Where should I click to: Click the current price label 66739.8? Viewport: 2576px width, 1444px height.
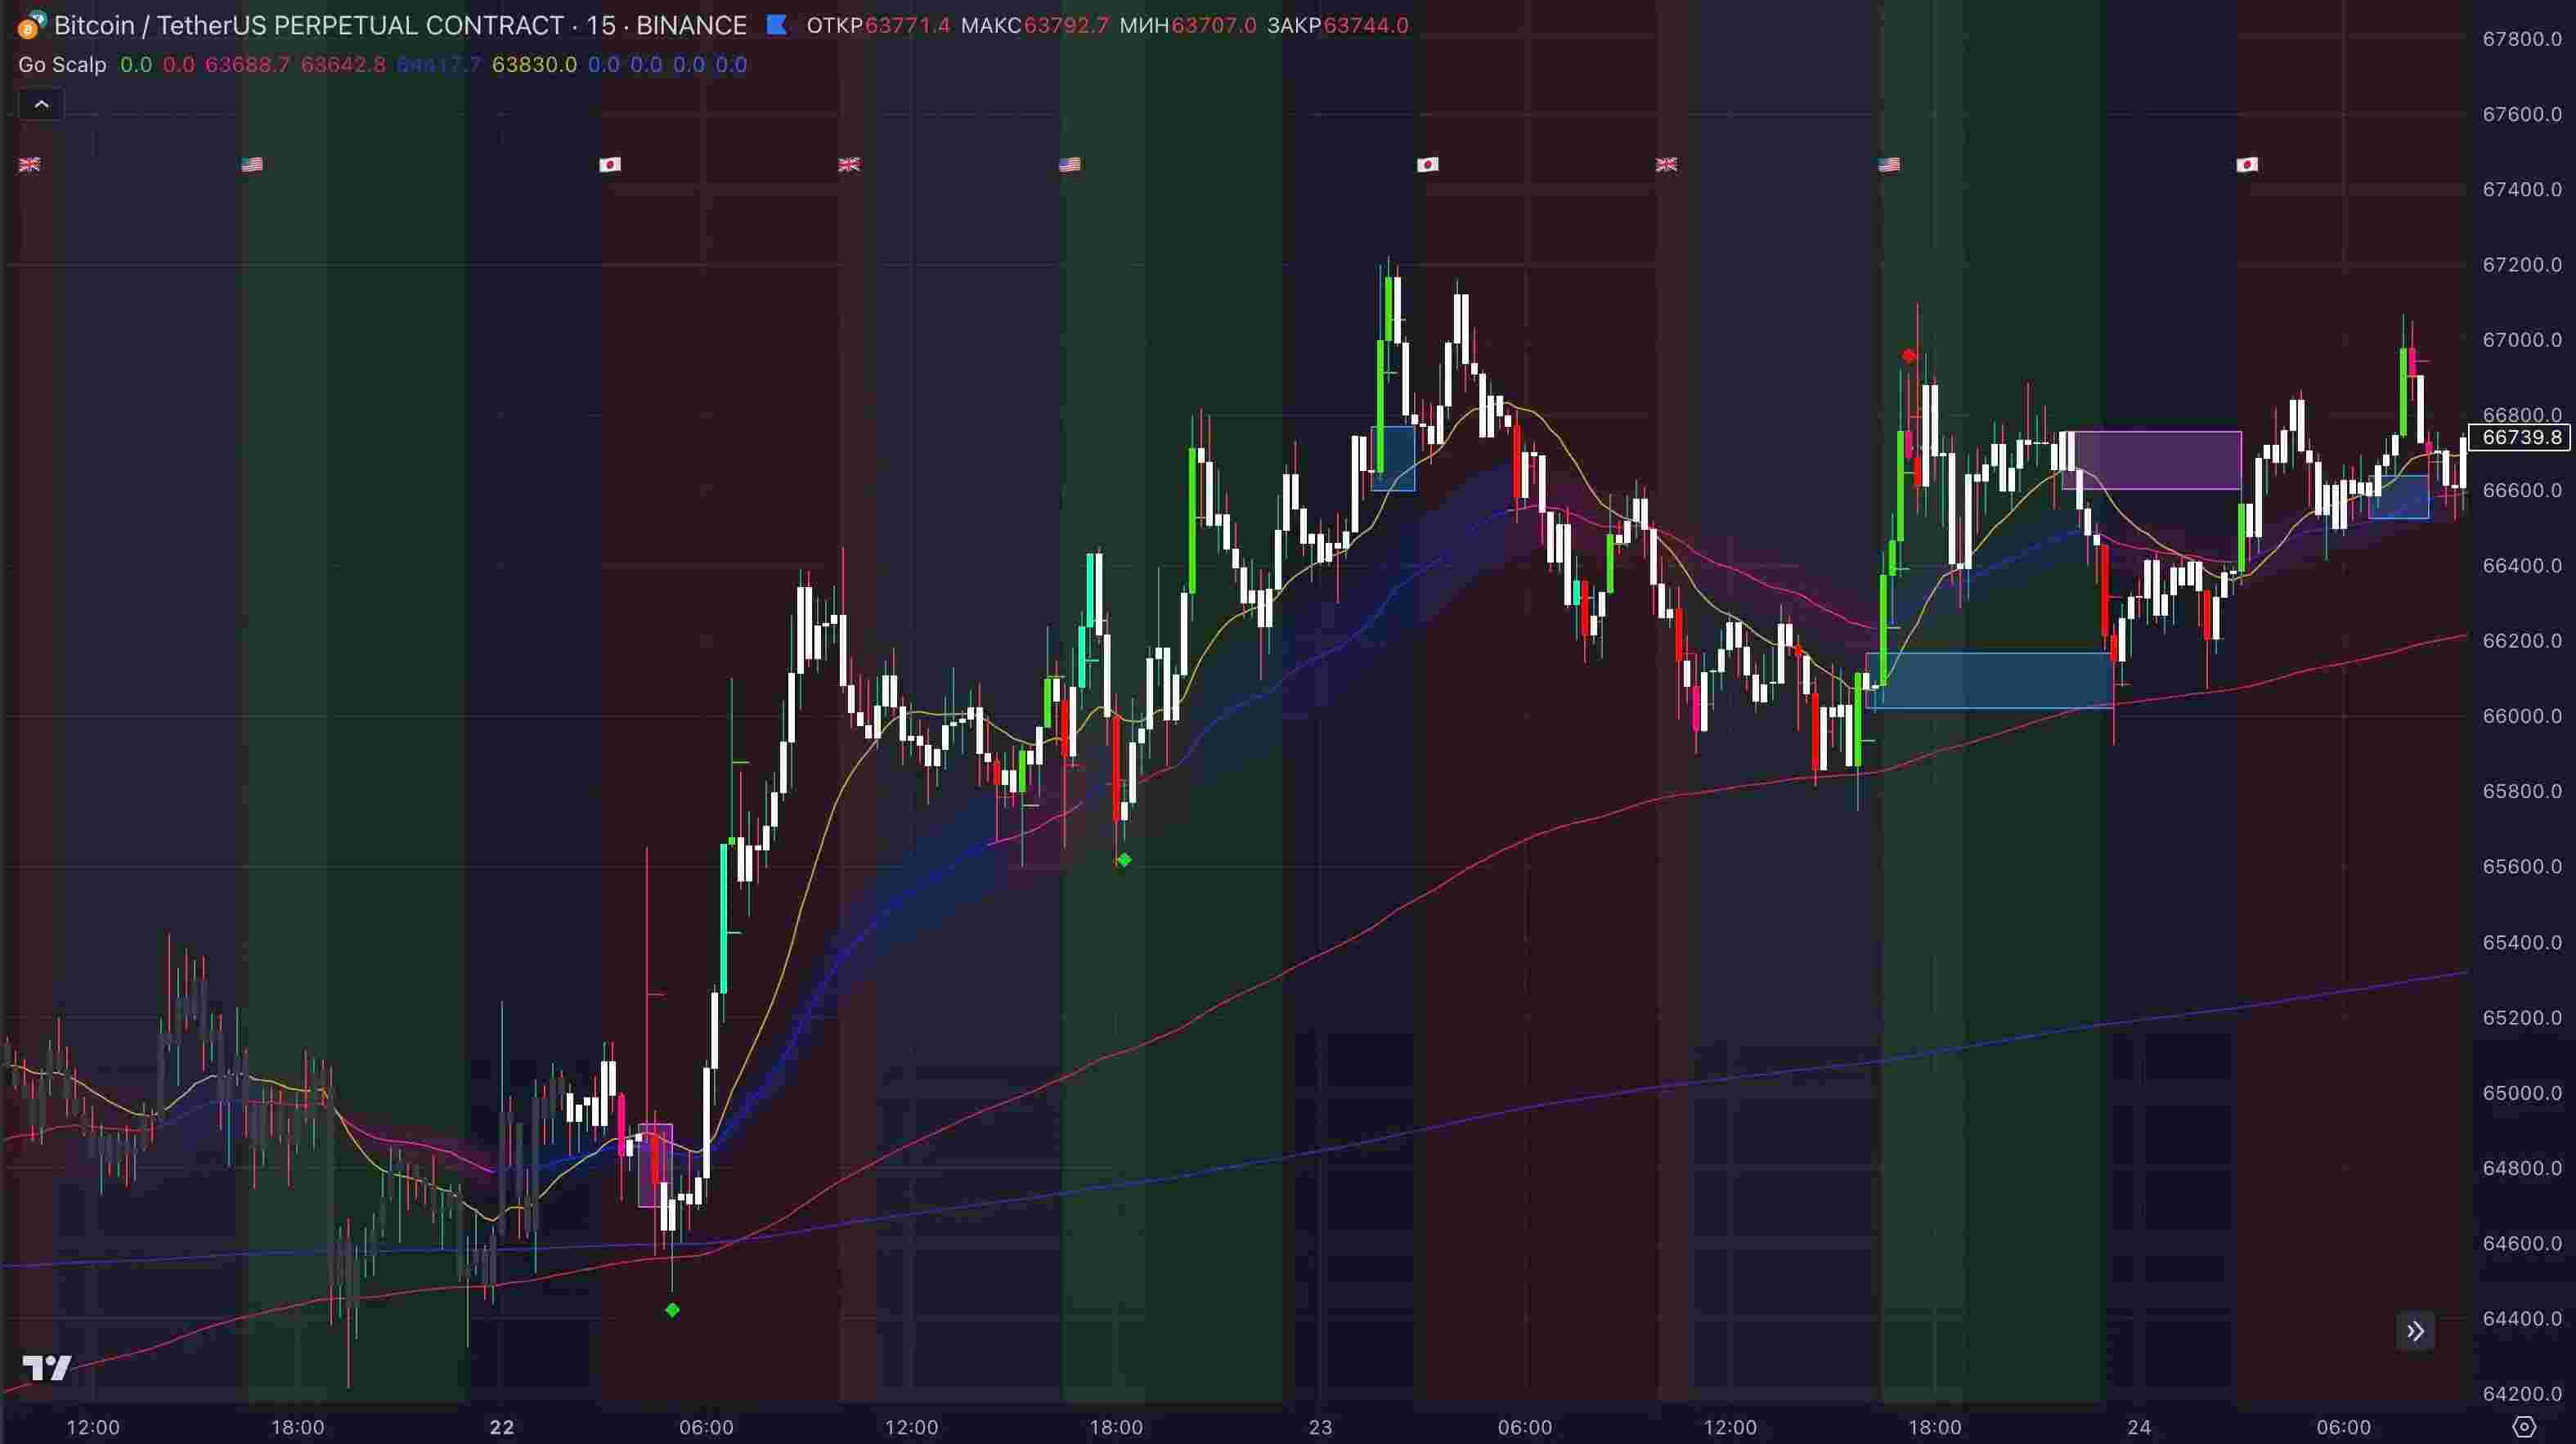pyautogui.click(x=2522, y=438)
